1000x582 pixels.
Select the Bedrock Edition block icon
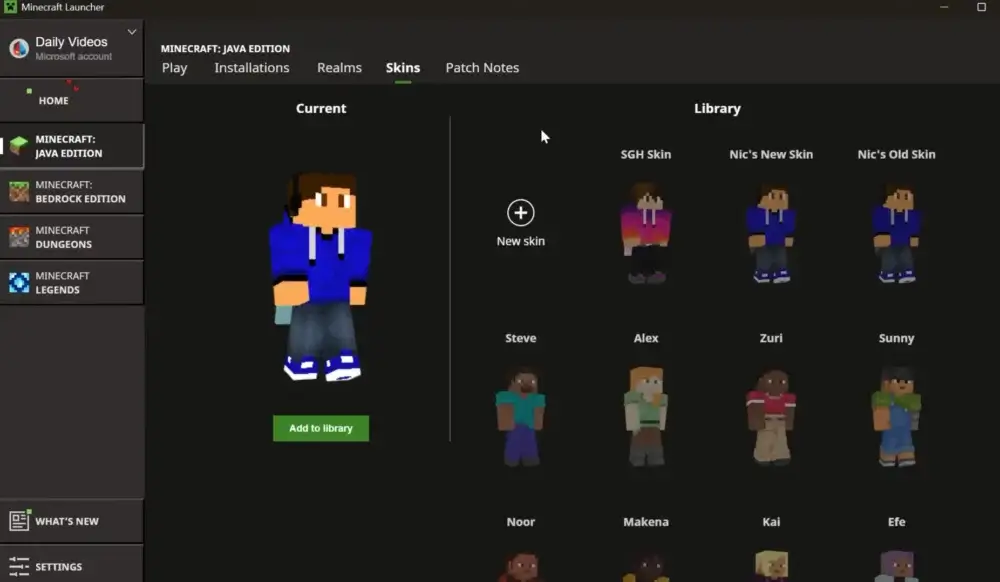pos(19,191)
